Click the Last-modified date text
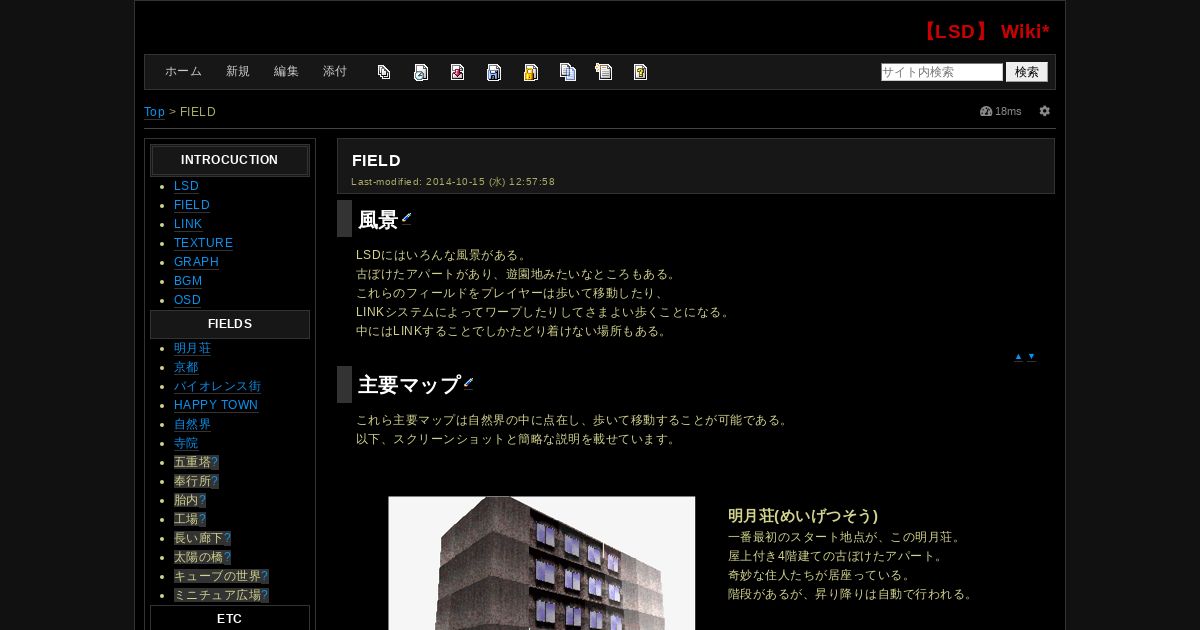 pos(453,182)
